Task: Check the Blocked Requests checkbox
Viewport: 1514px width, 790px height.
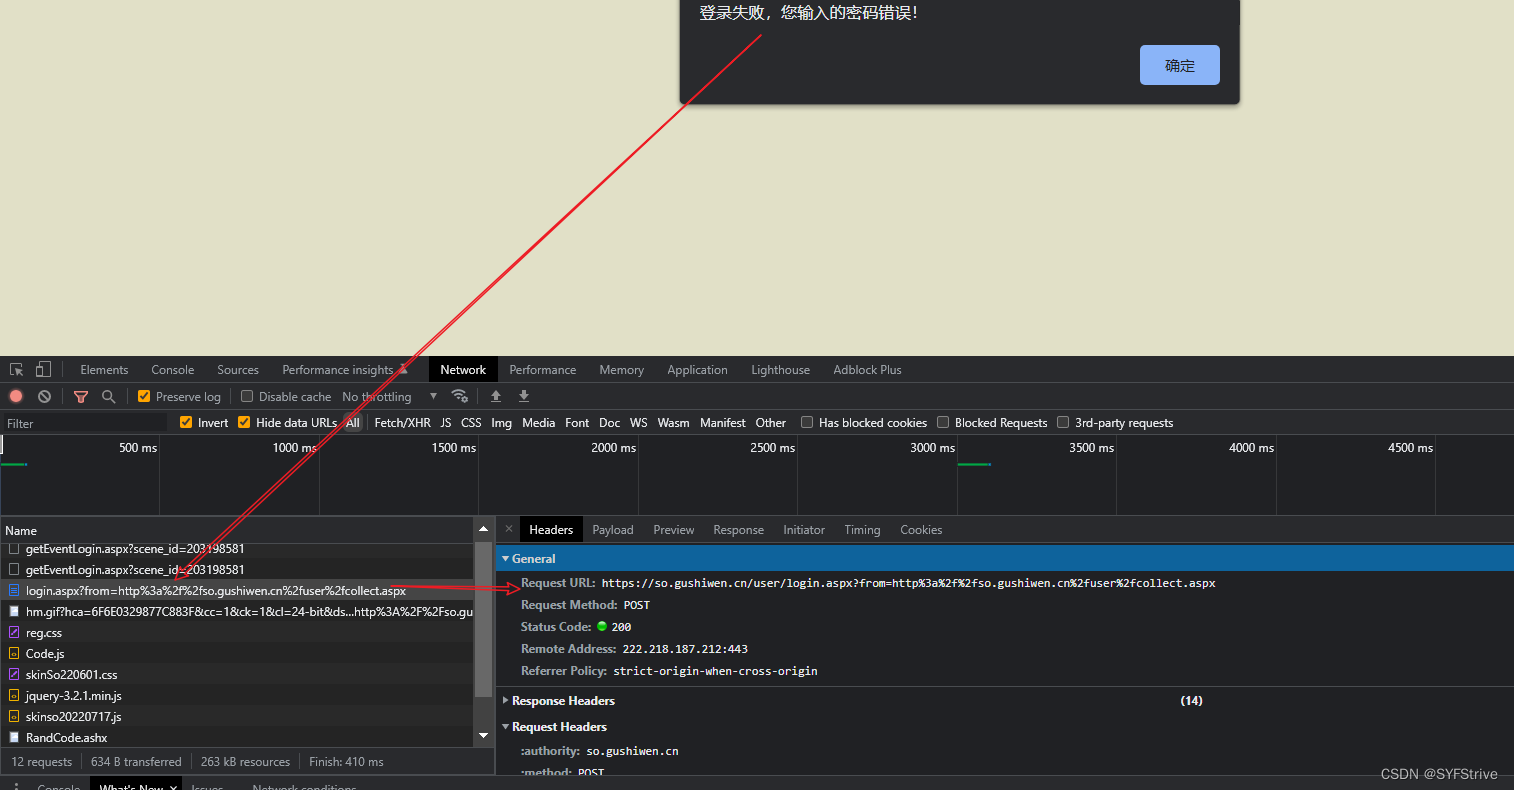Action: coord(943,422)
